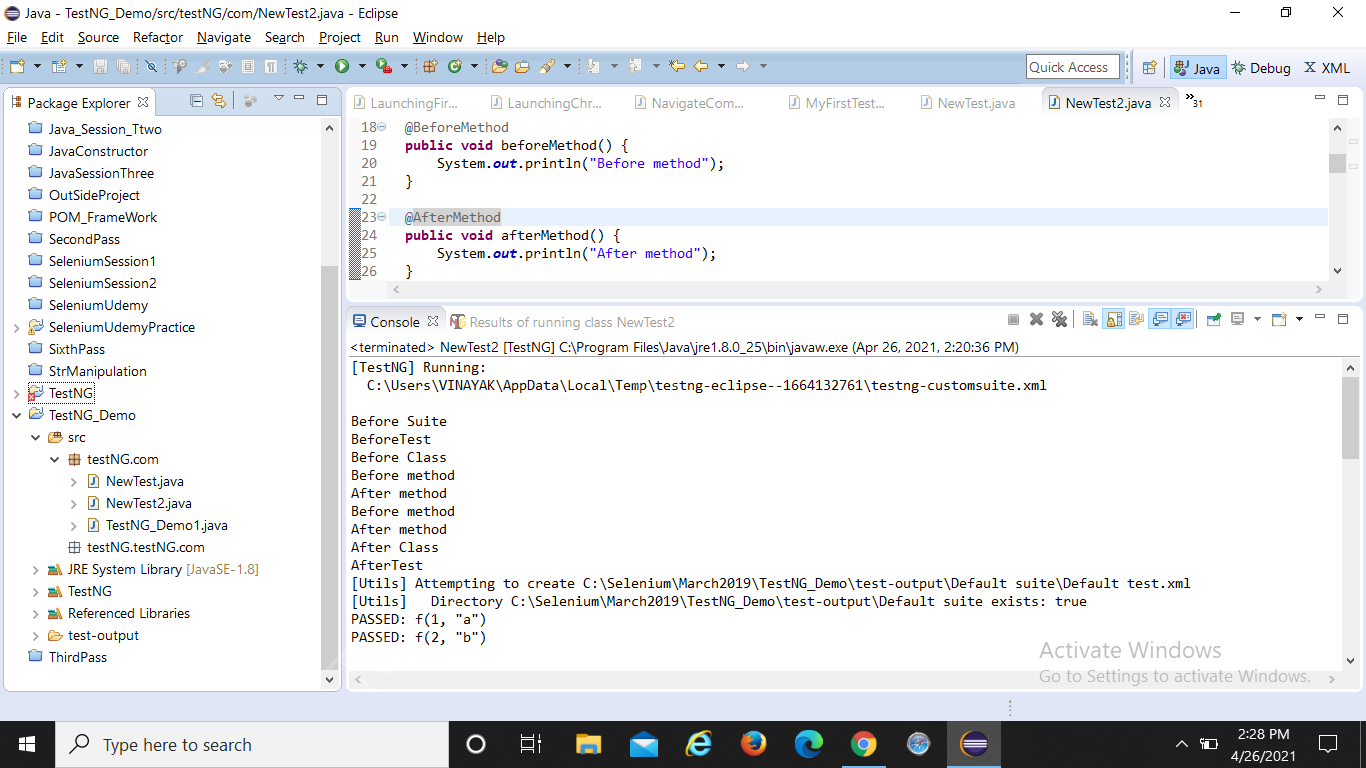Click the Open Type icon in toolbar
Image resolution: width=1366 pixels, height=768 pixels.
coord(500,66)
